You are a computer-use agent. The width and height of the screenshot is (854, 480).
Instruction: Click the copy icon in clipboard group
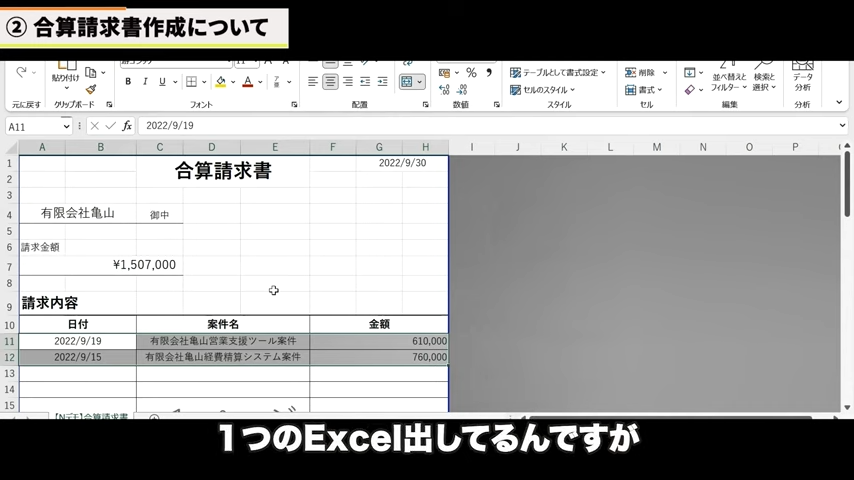click(91, 72)
